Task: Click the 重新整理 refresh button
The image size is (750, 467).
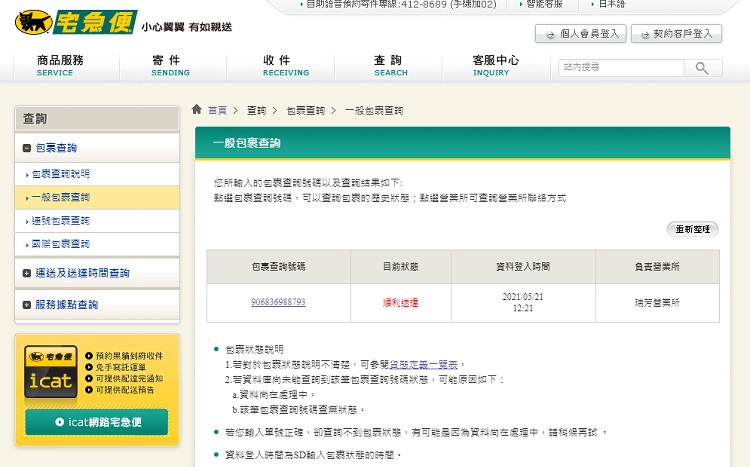Action: coord(693,229)
